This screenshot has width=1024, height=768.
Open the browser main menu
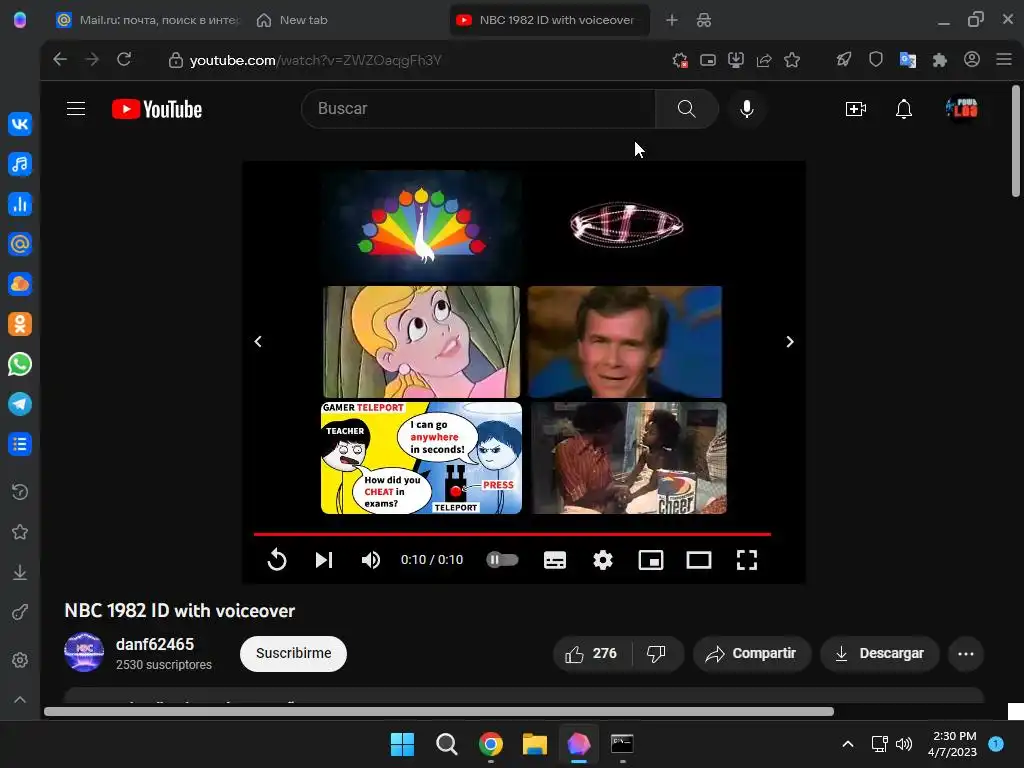pyautogui.click(x=1004, y=59)
